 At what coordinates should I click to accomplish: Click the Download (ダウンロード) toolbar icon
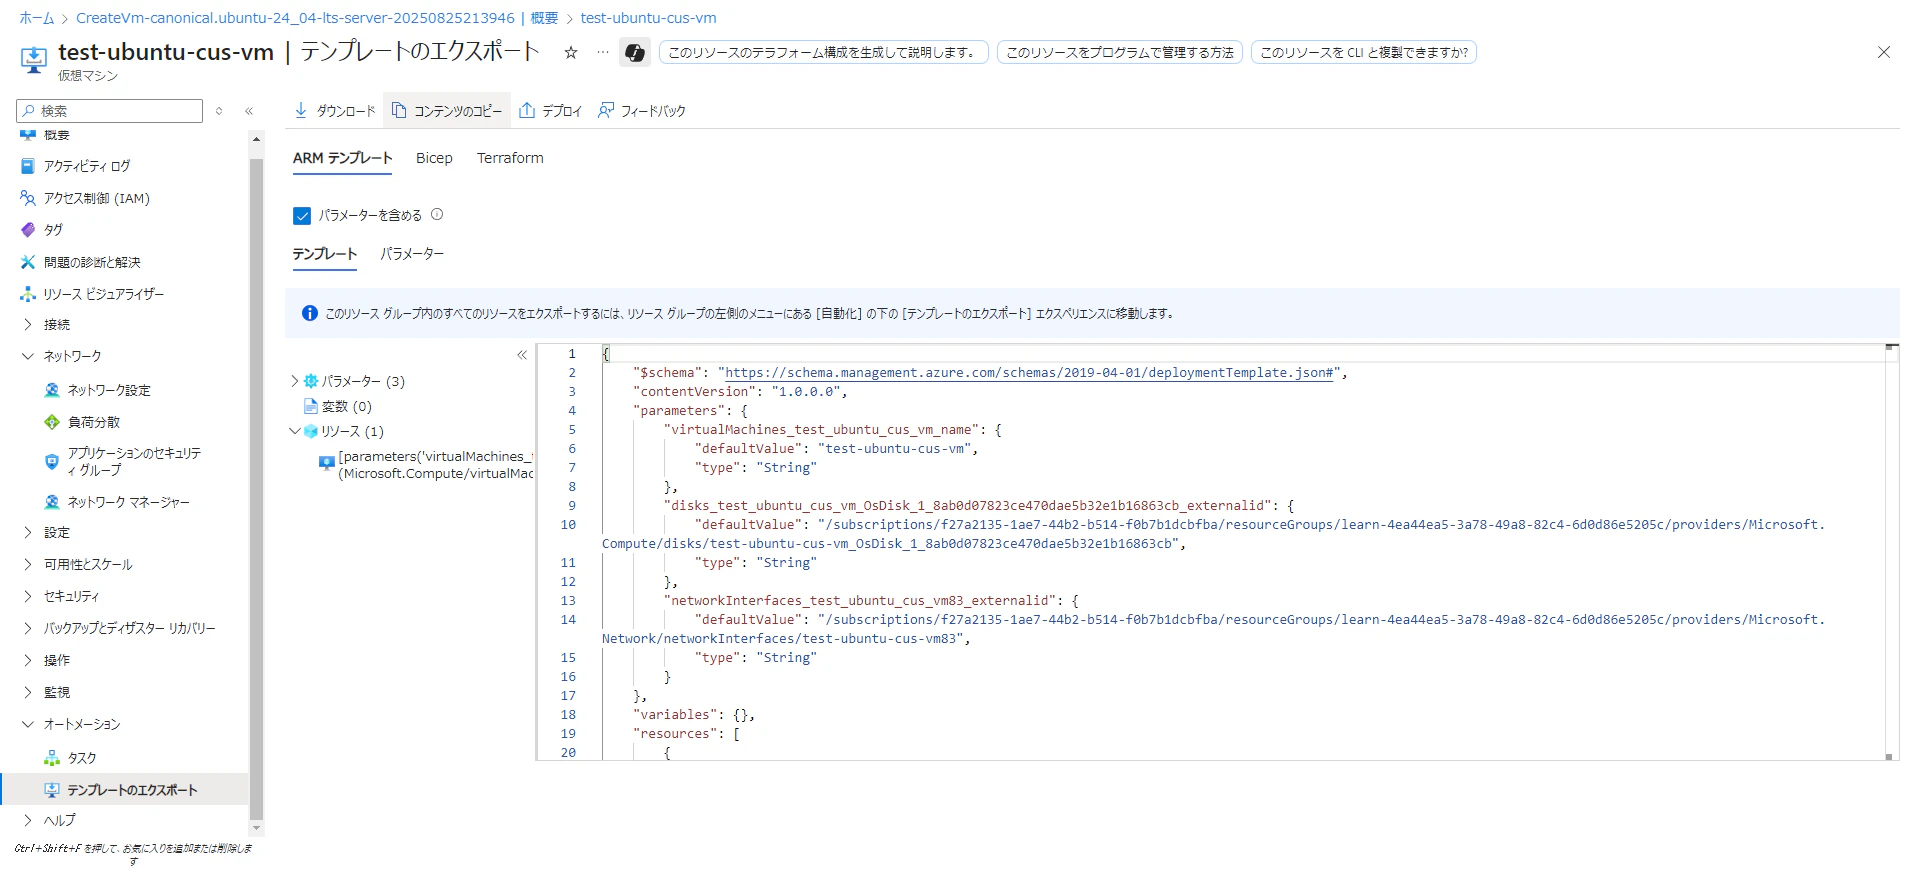[301, 110]
